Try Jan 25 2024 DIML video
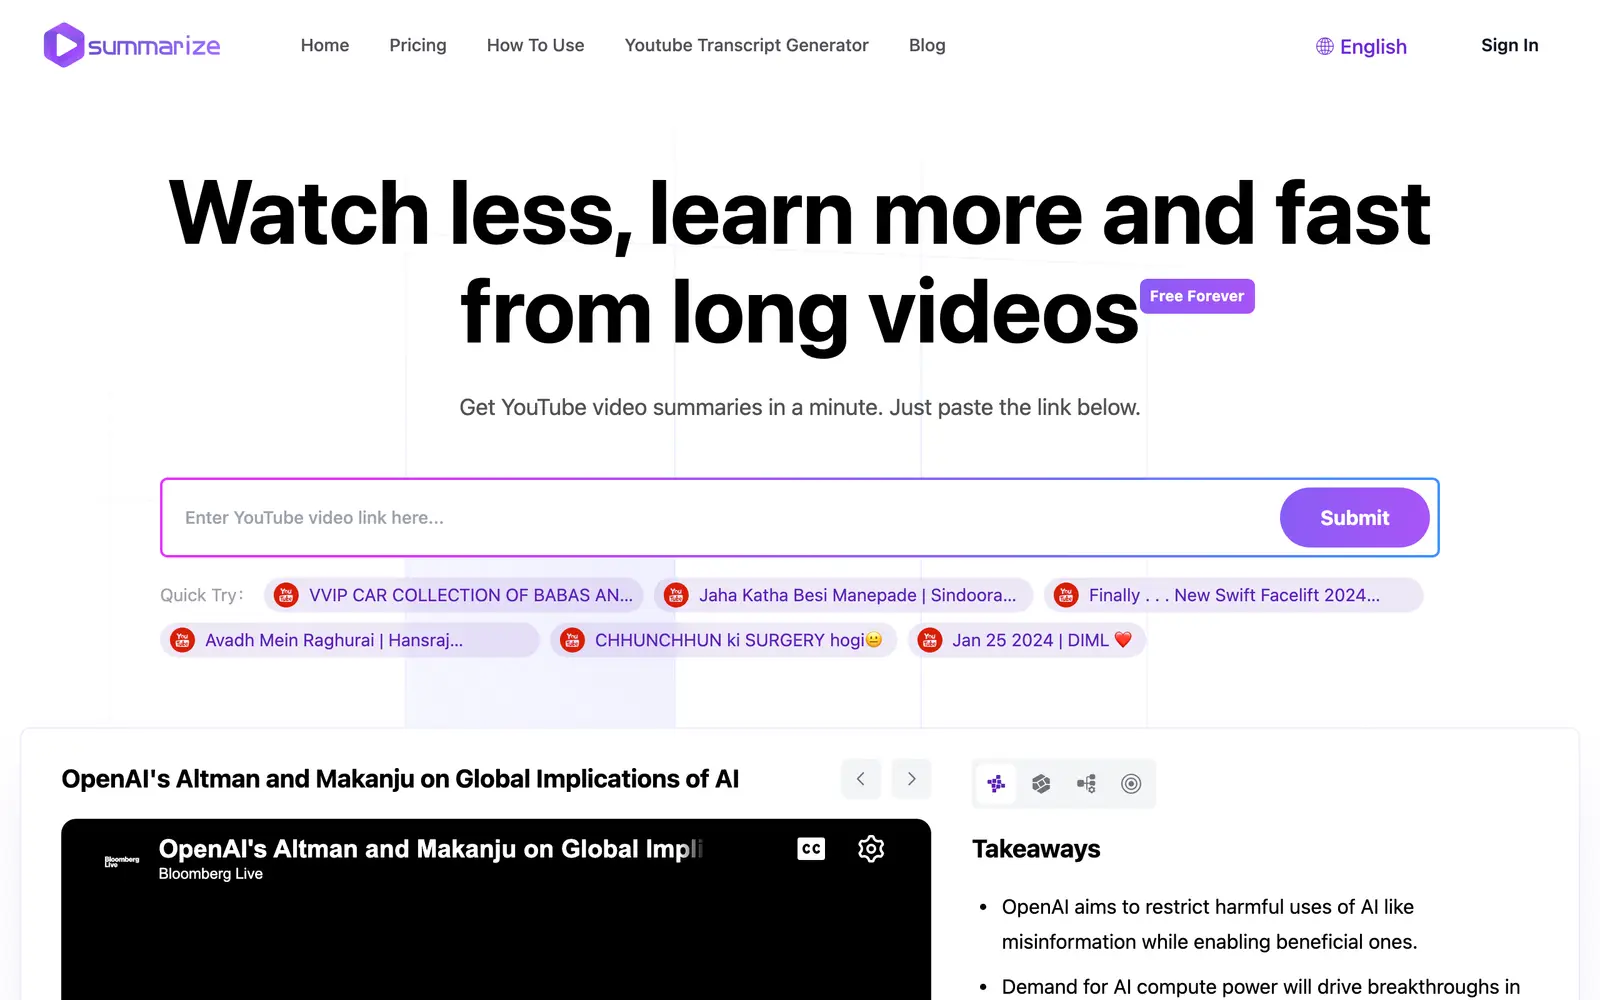This screenshot has width=1600, height=1000. tap(1027, 640)
